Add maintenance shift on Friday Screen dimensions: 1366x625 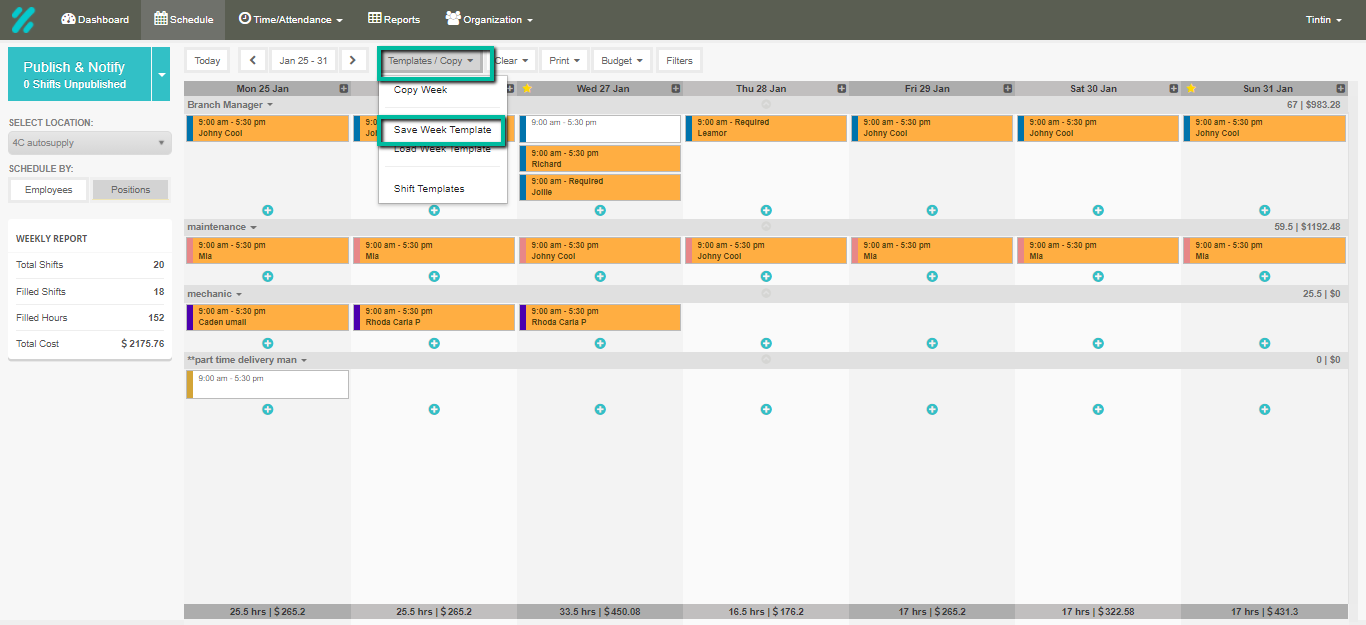tap(932, 276)
